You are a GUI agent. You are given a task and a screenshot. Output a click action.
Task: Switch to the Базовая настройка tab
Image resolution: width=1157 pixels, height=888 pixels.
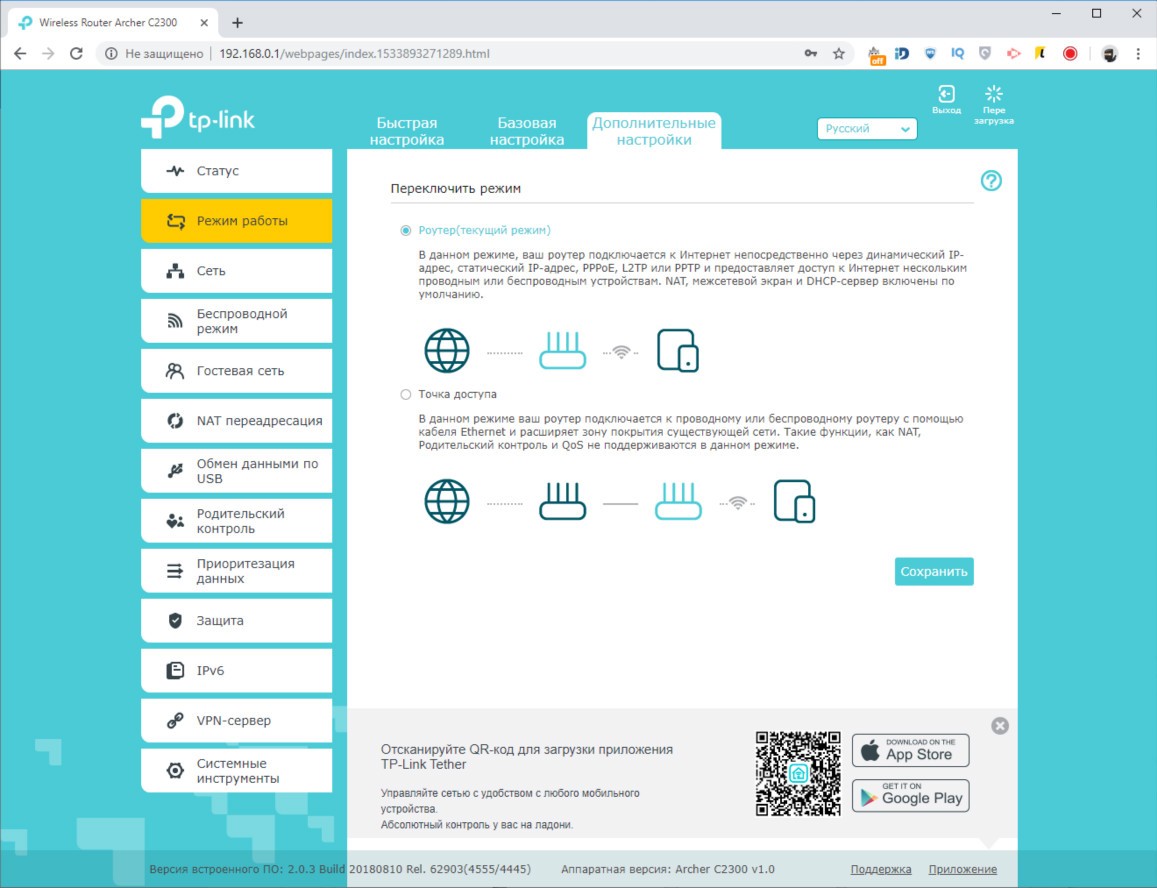coord(526,131)
